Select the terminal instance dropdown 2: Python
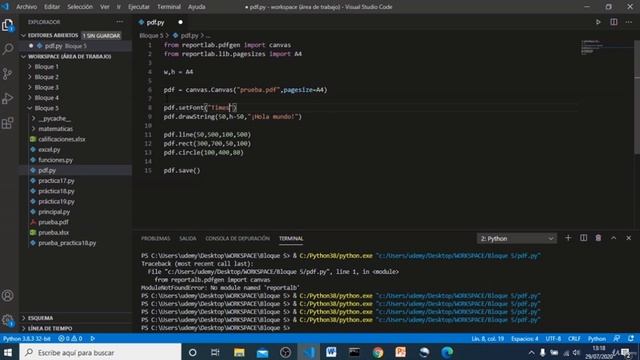640x360 pixels. [516, 238]
